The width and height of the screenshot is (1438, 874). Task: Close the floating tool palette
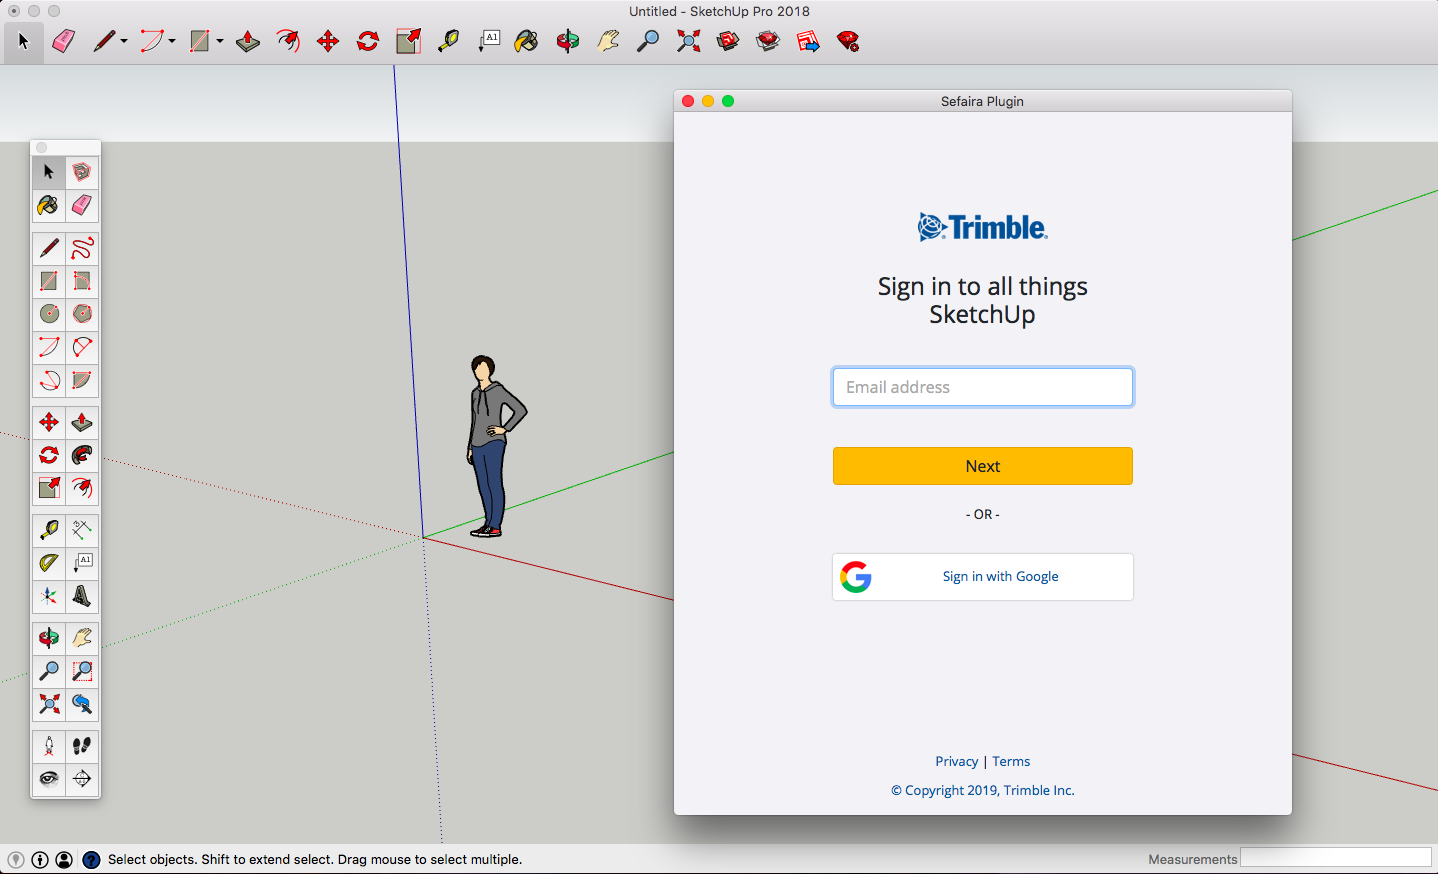point(42,148)
